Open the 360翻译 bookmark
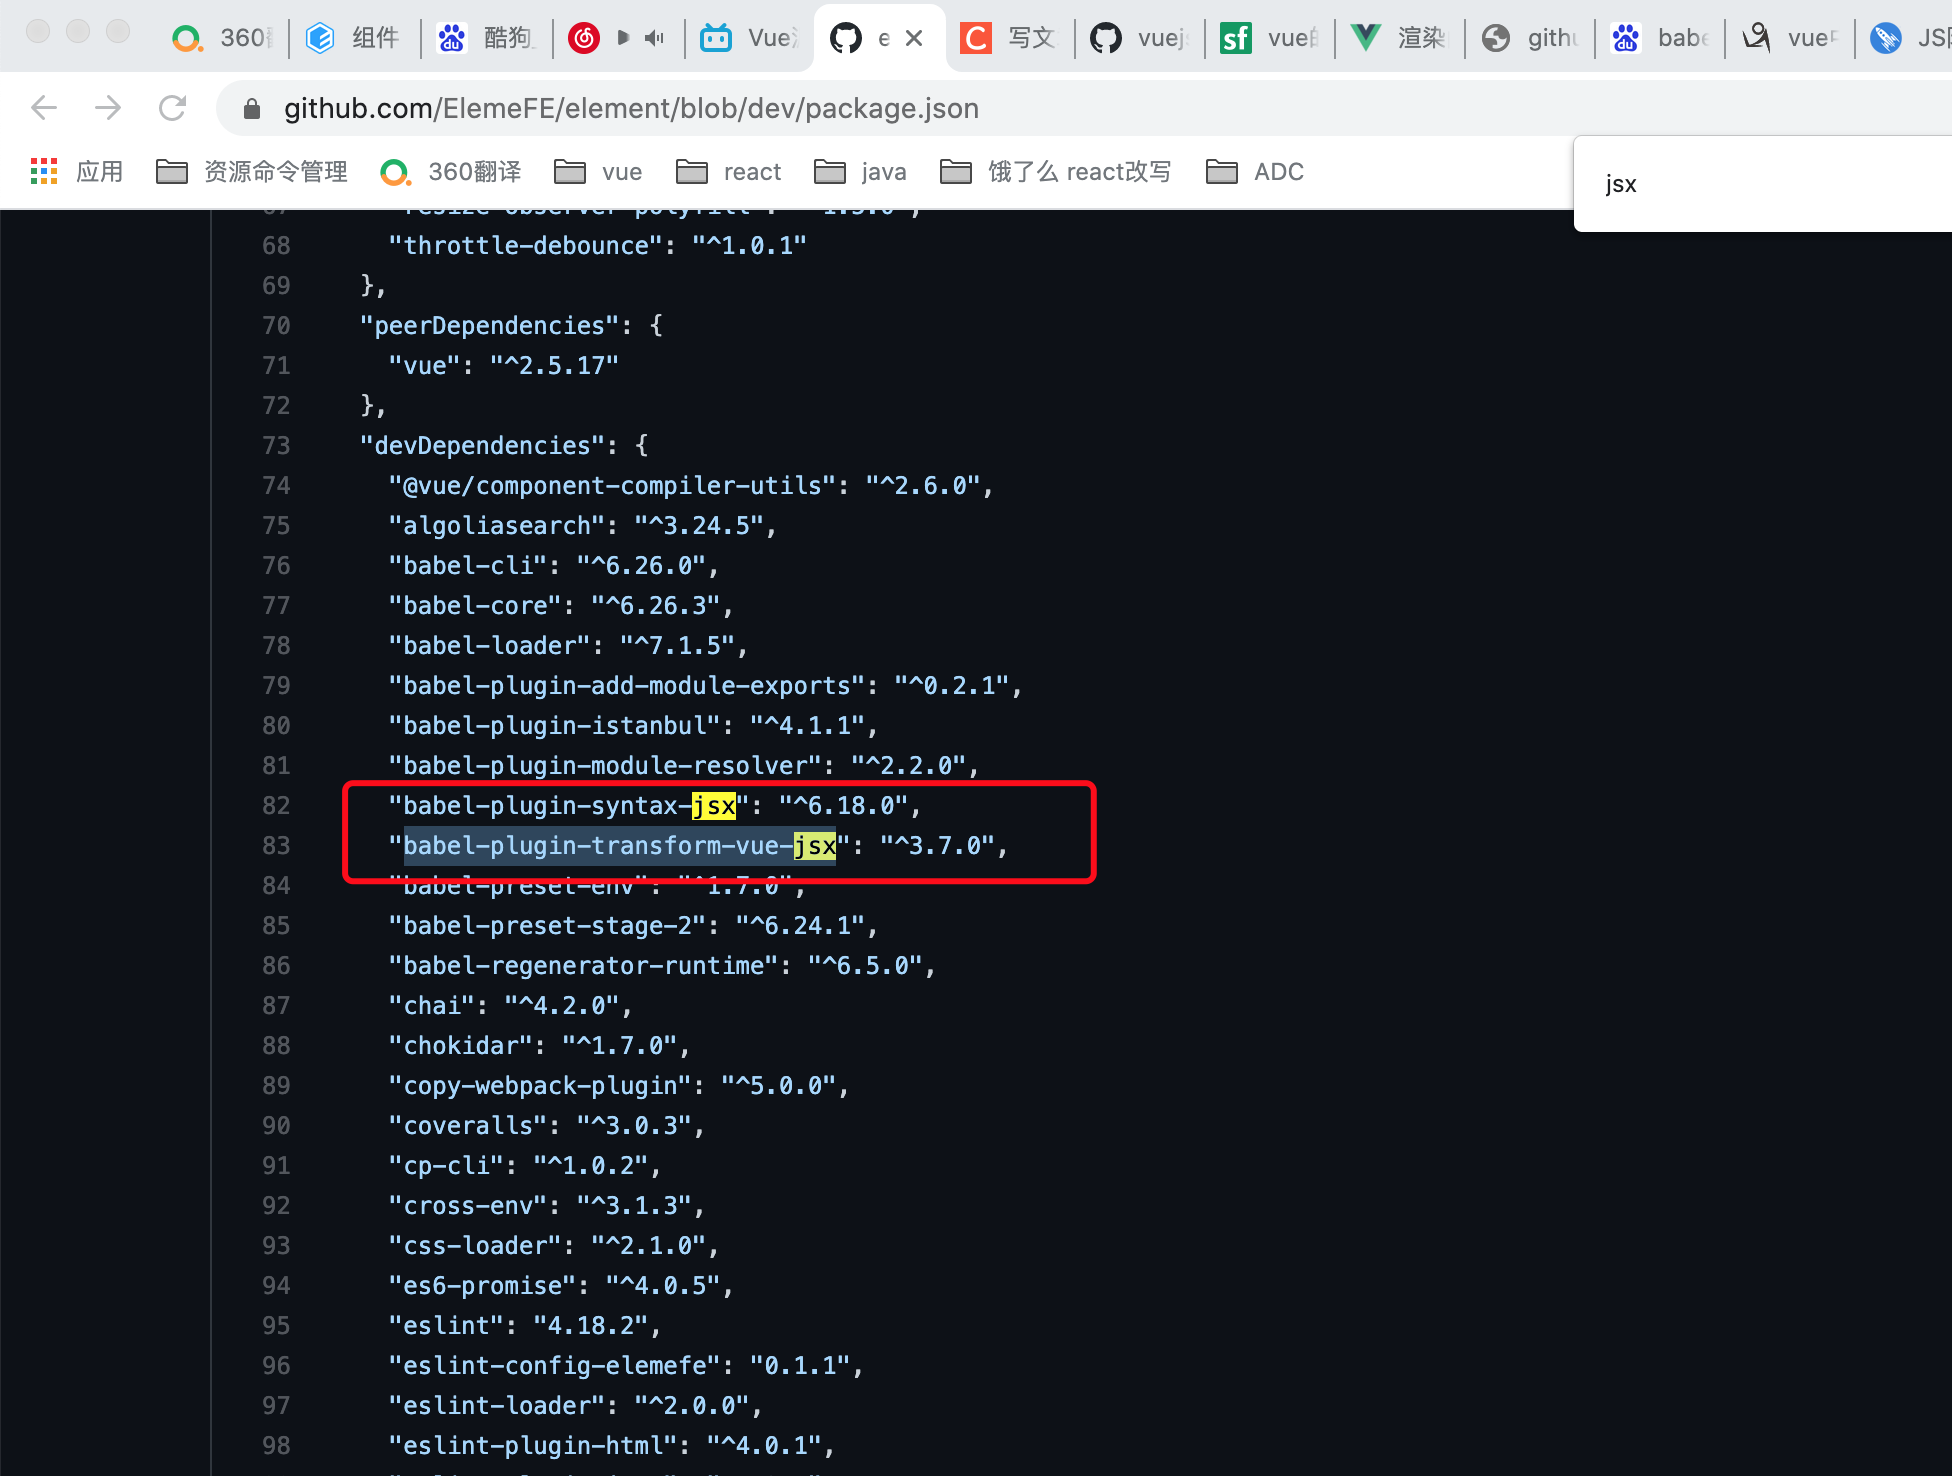Screen dimensions: 1952x1476 point(451,172)
